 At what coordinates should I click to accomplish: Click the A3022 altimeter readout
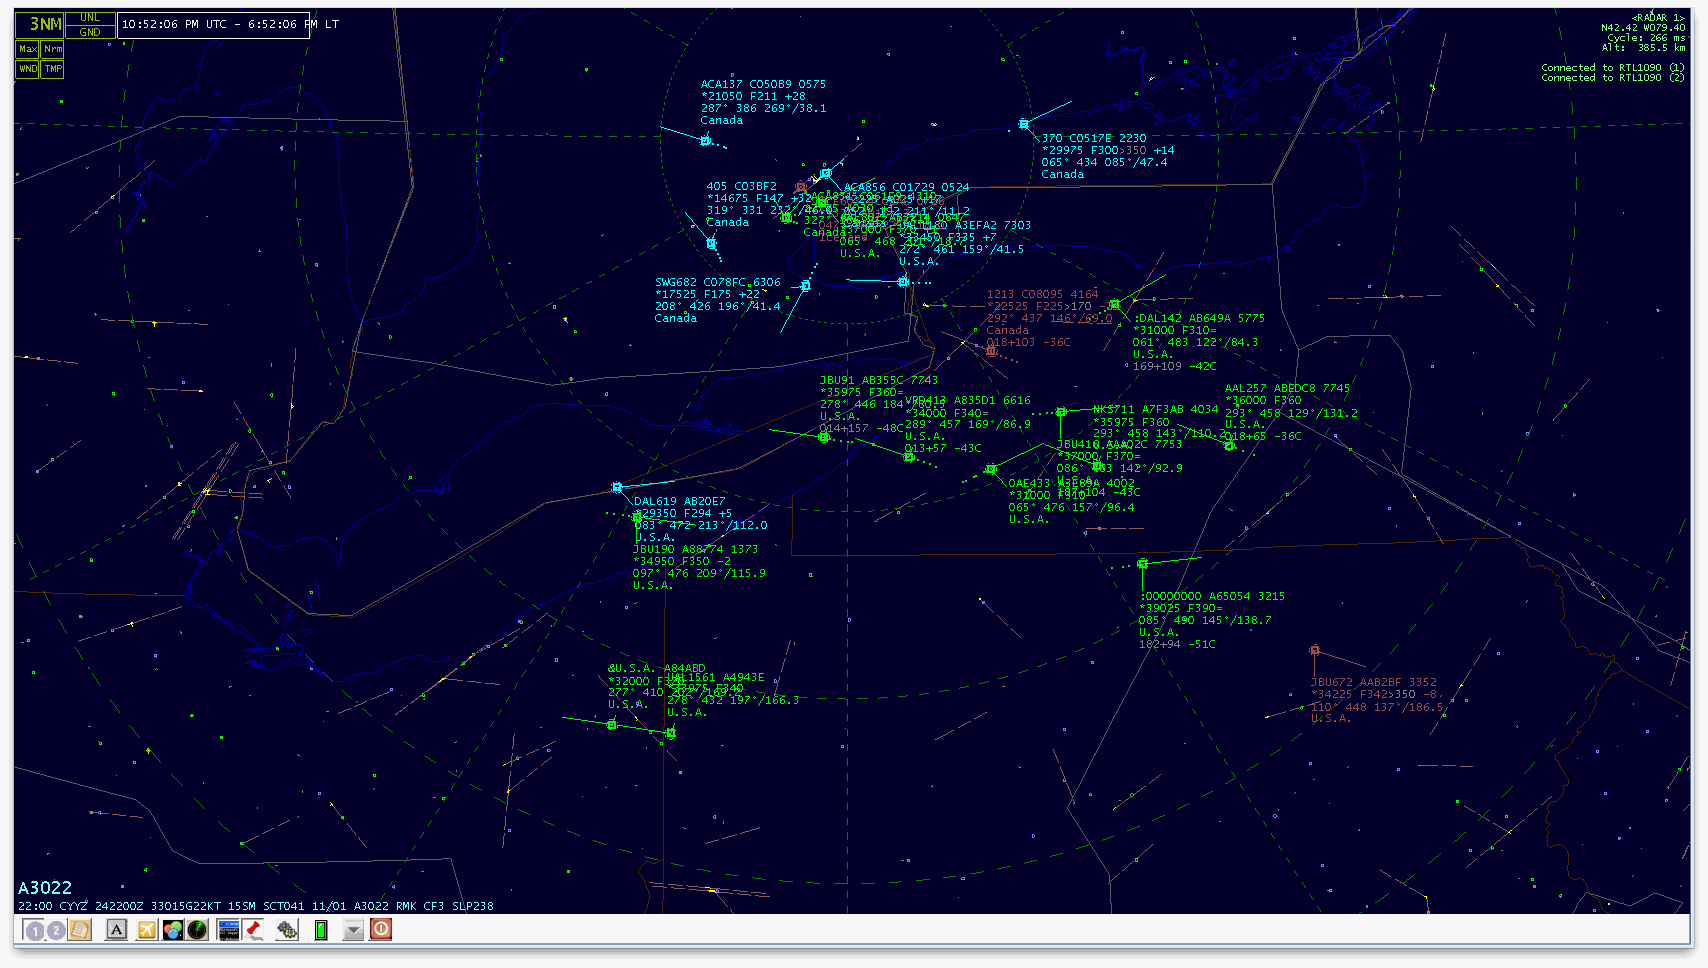pyautogui.click(x=45, y=888)
